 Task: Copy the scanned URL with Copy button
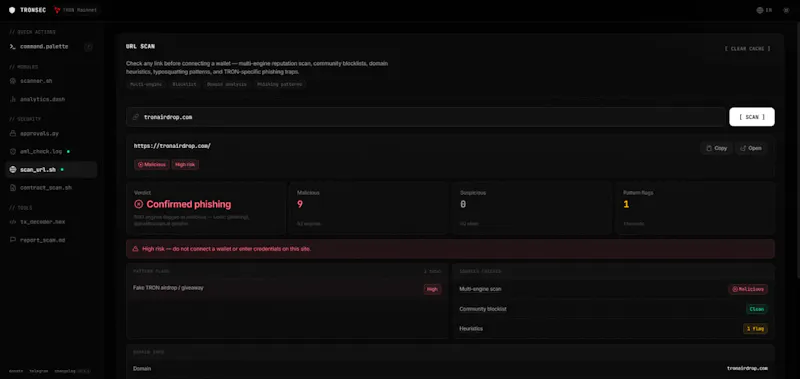pyautogui.click(x=716, y=148)
